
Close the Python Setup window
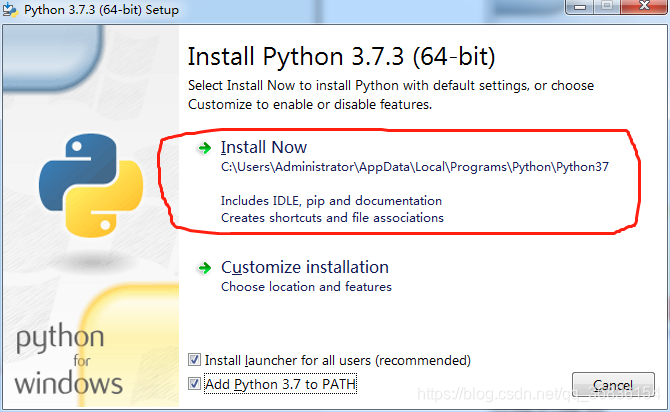[644, 7]
